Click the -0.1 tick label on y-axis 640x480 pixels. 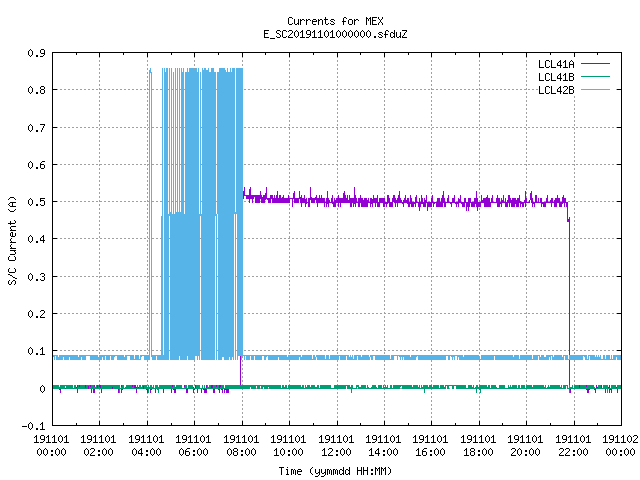(33, 426)
